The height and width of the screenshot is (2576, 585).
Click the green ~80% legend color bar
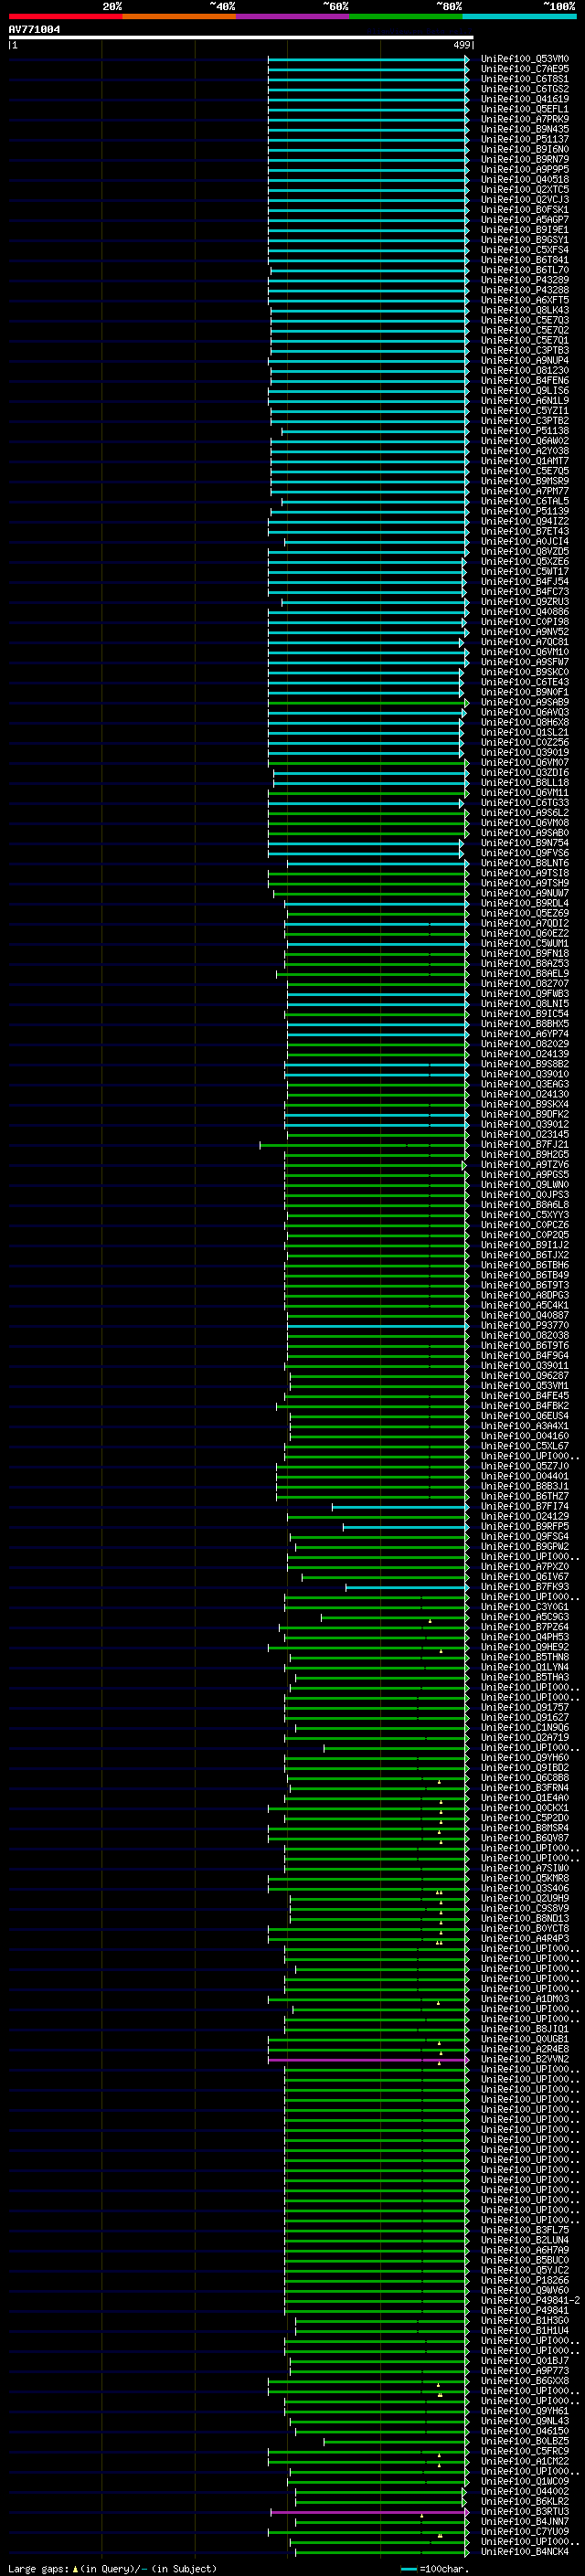[406, 16]
